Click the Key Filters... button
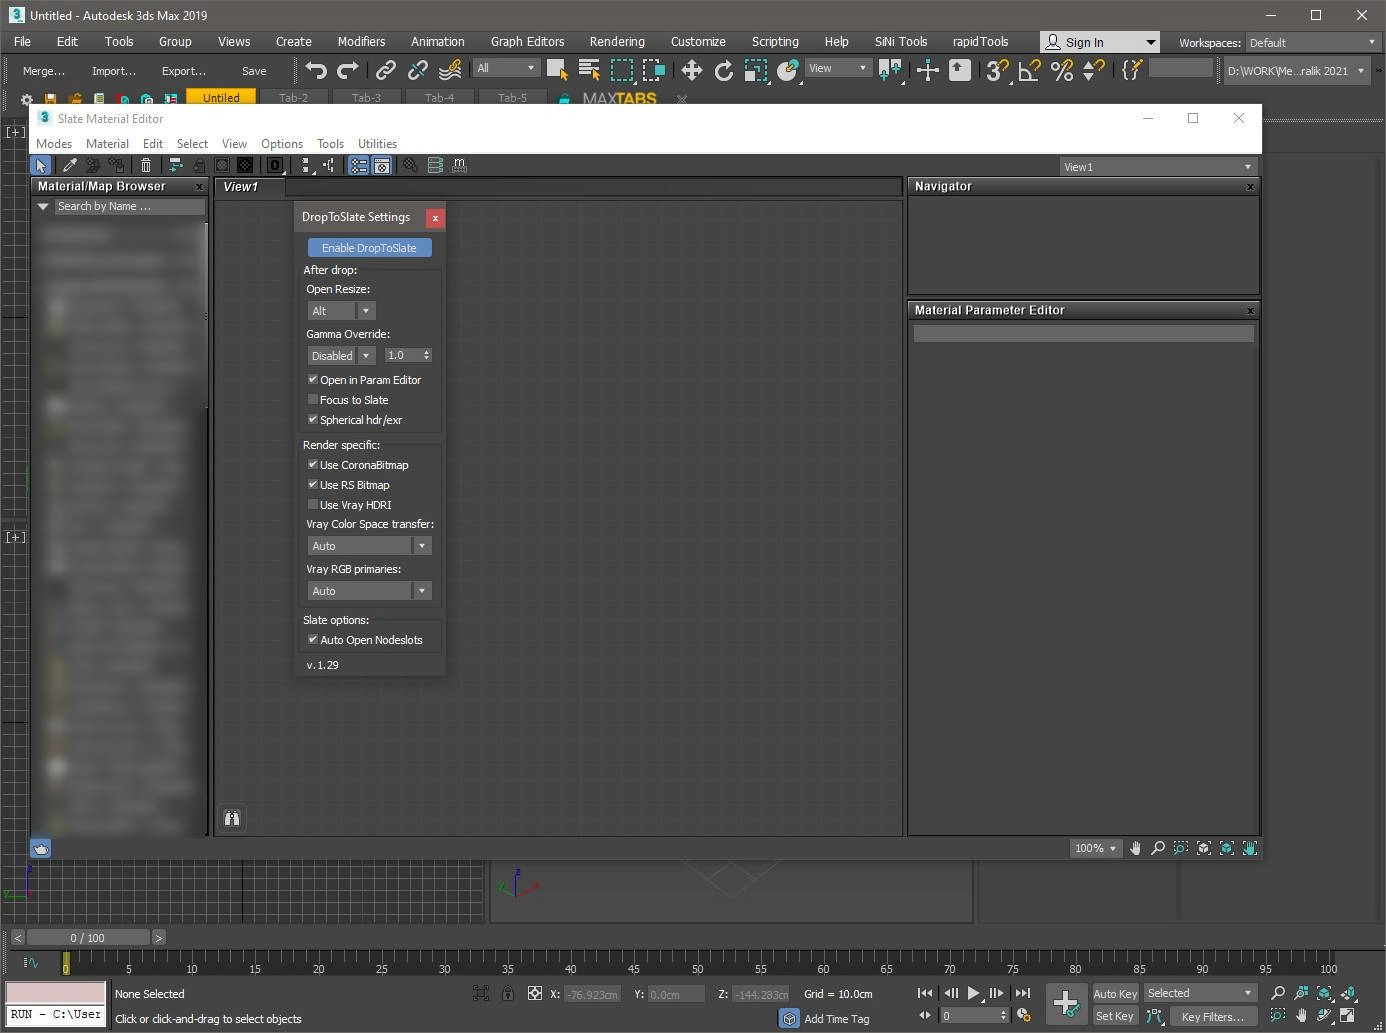Image resolution: width=1386 pixels, height=1033 pixels. (x=1212, y=1017)
